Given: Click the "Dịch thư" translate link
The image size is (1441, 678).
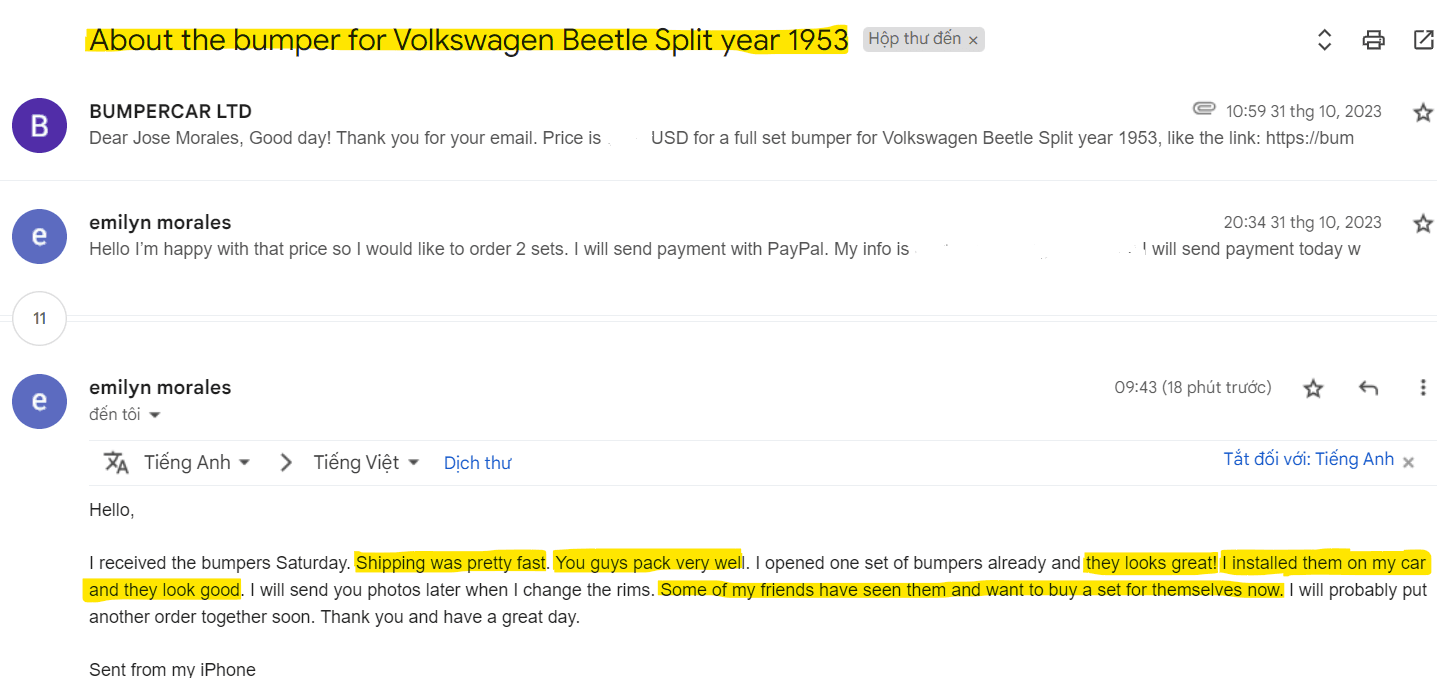Looking at the screenshot, I should pyautogui.click(x=477, y=463).
